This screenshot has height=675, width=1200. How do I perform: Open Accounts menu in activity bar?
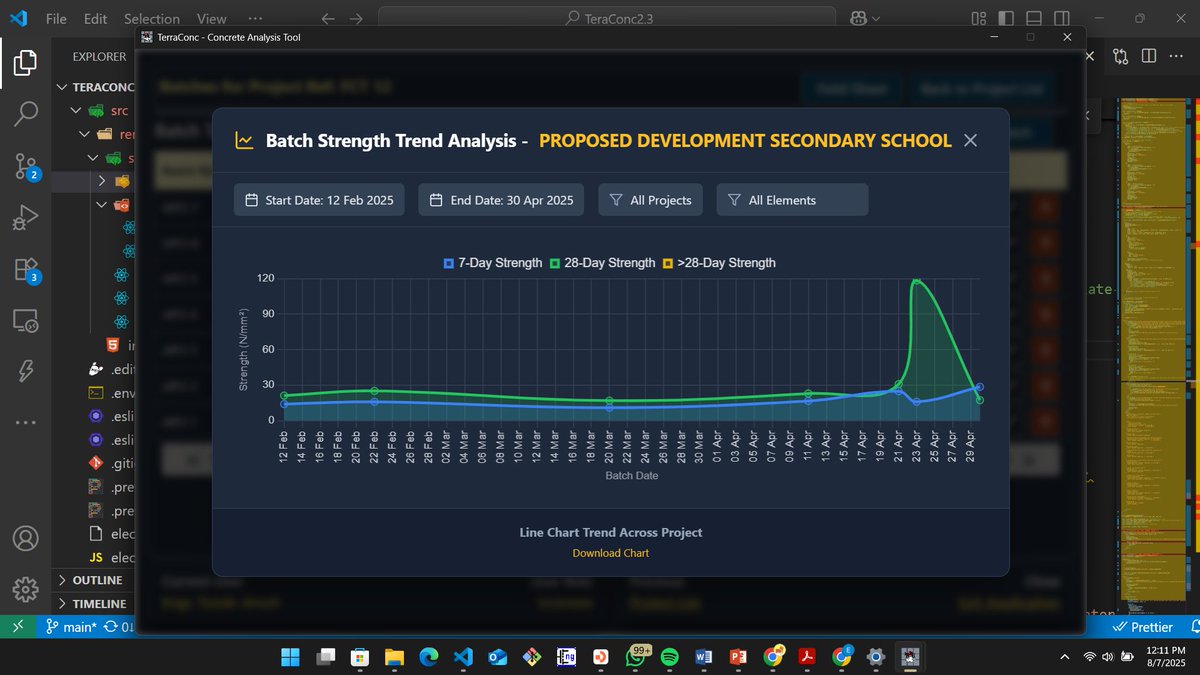point(25,538)
